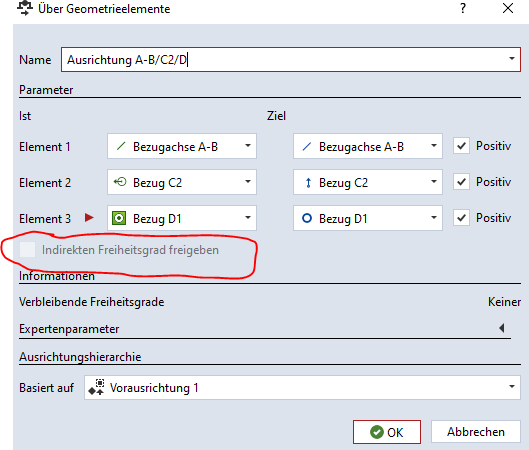Click the blue vertical arrow icon beside Ziel Bezug C2
Screen dimensions: 529x450
[308, 183]
